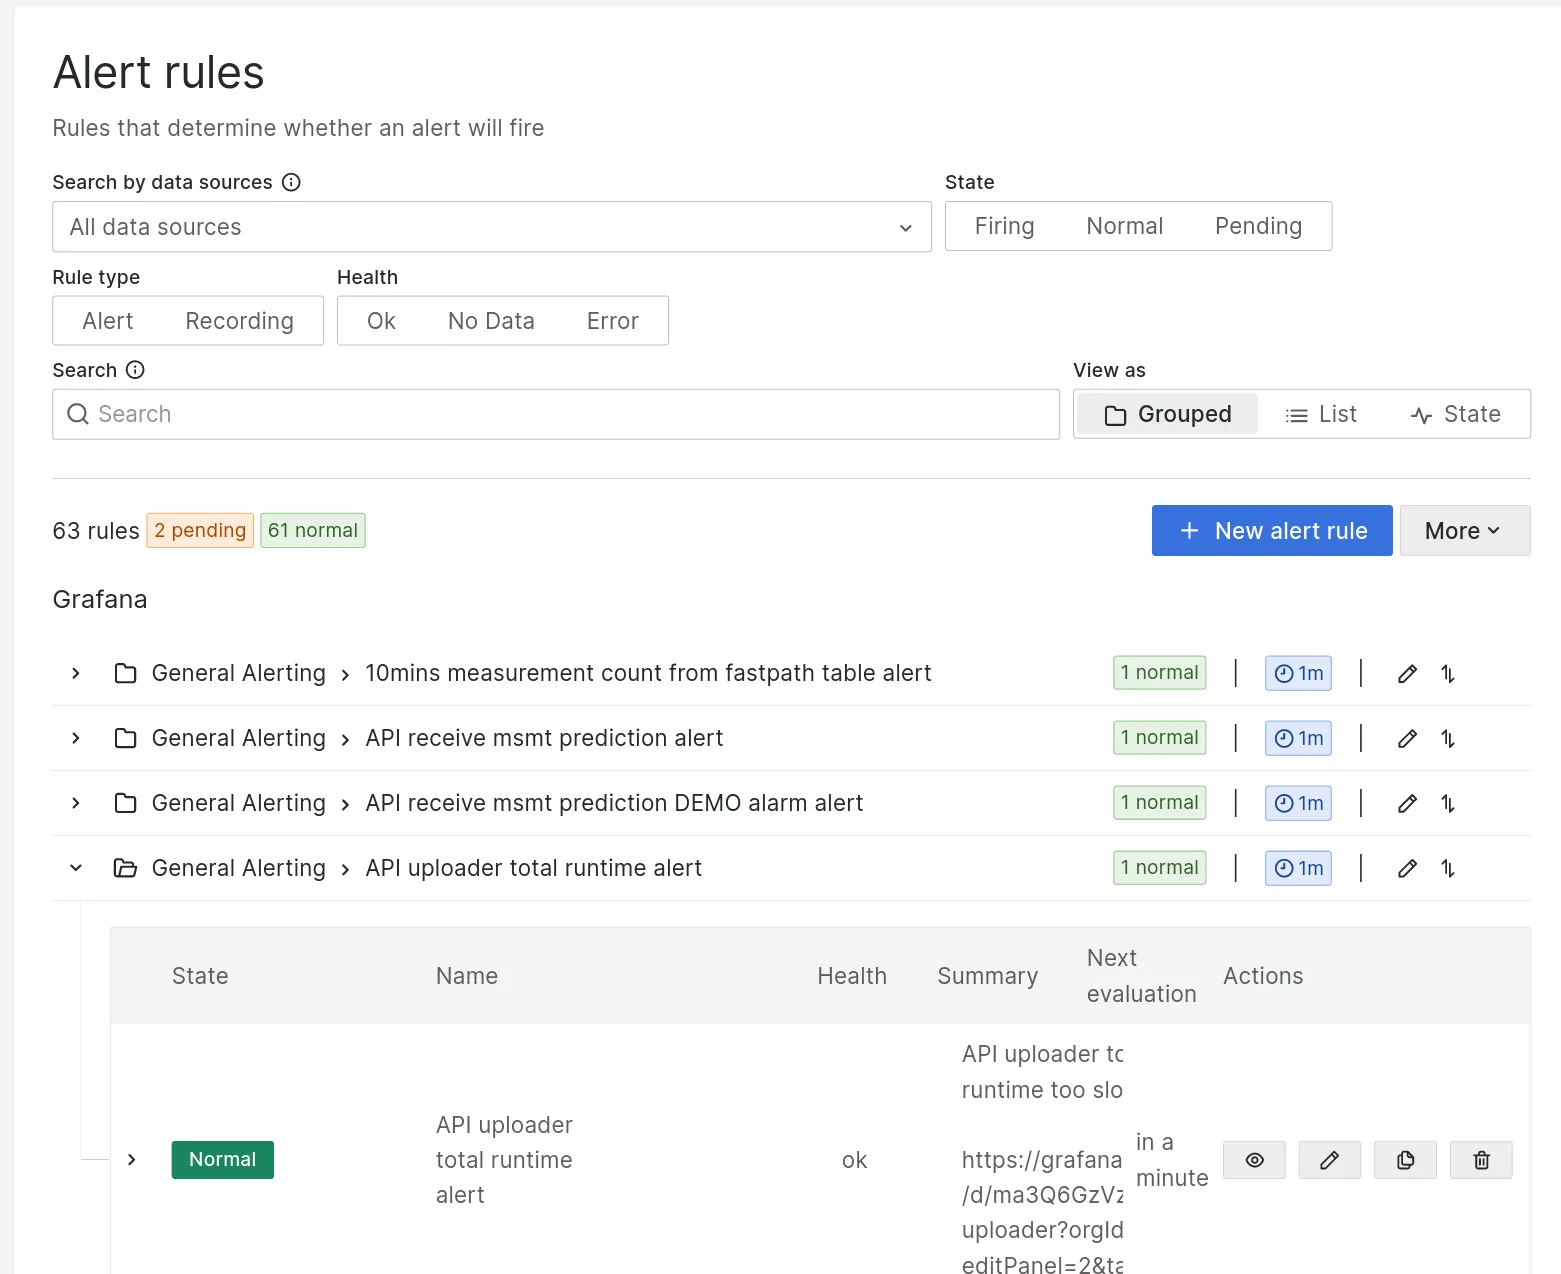Reorder rules in API receive msmt prediction alert group

point(1448,739)
